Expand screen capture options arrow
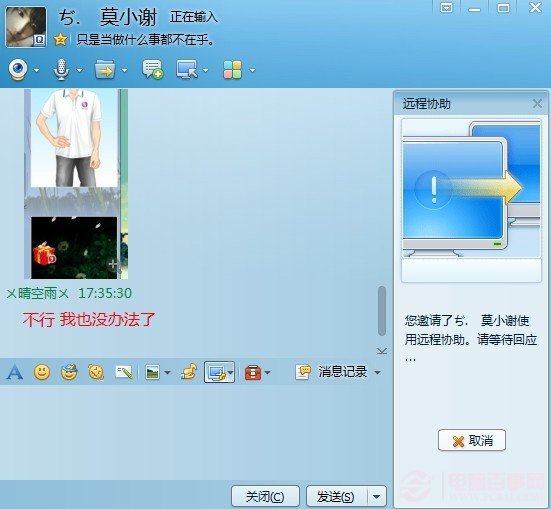Image resolution: width=551 pixels, height=509 pixels. click(231, 372)
